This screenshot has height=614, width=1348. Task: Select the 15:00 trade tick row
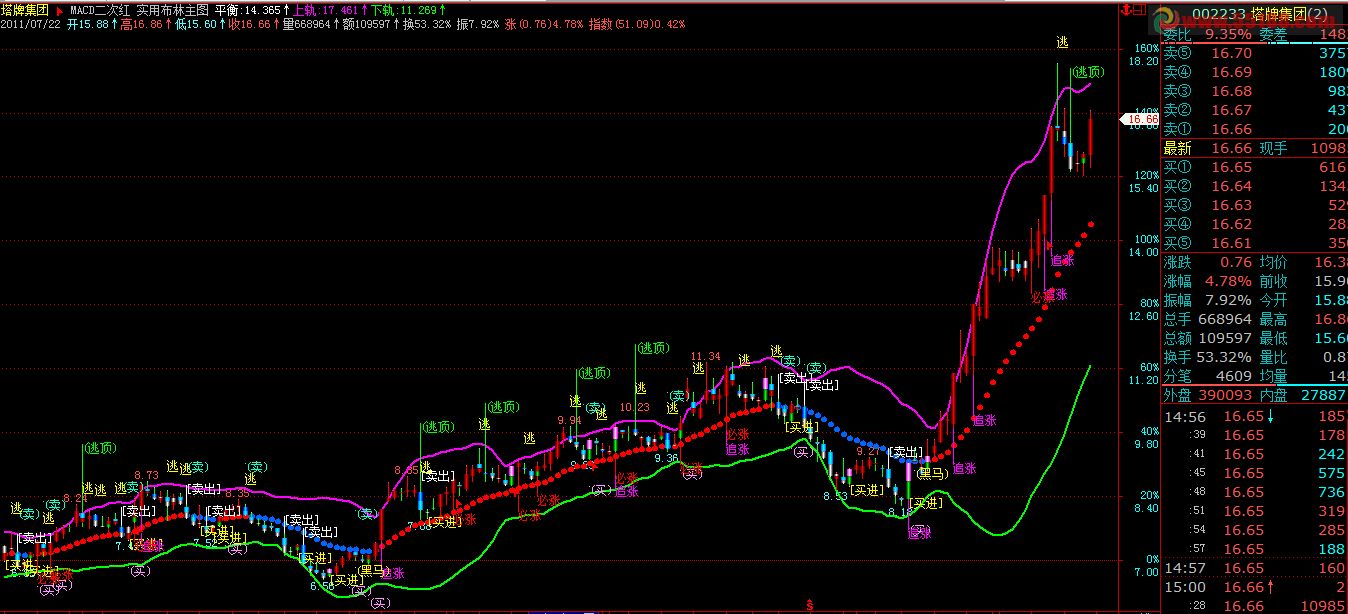pyautogui.click(x=1255, y=587)
